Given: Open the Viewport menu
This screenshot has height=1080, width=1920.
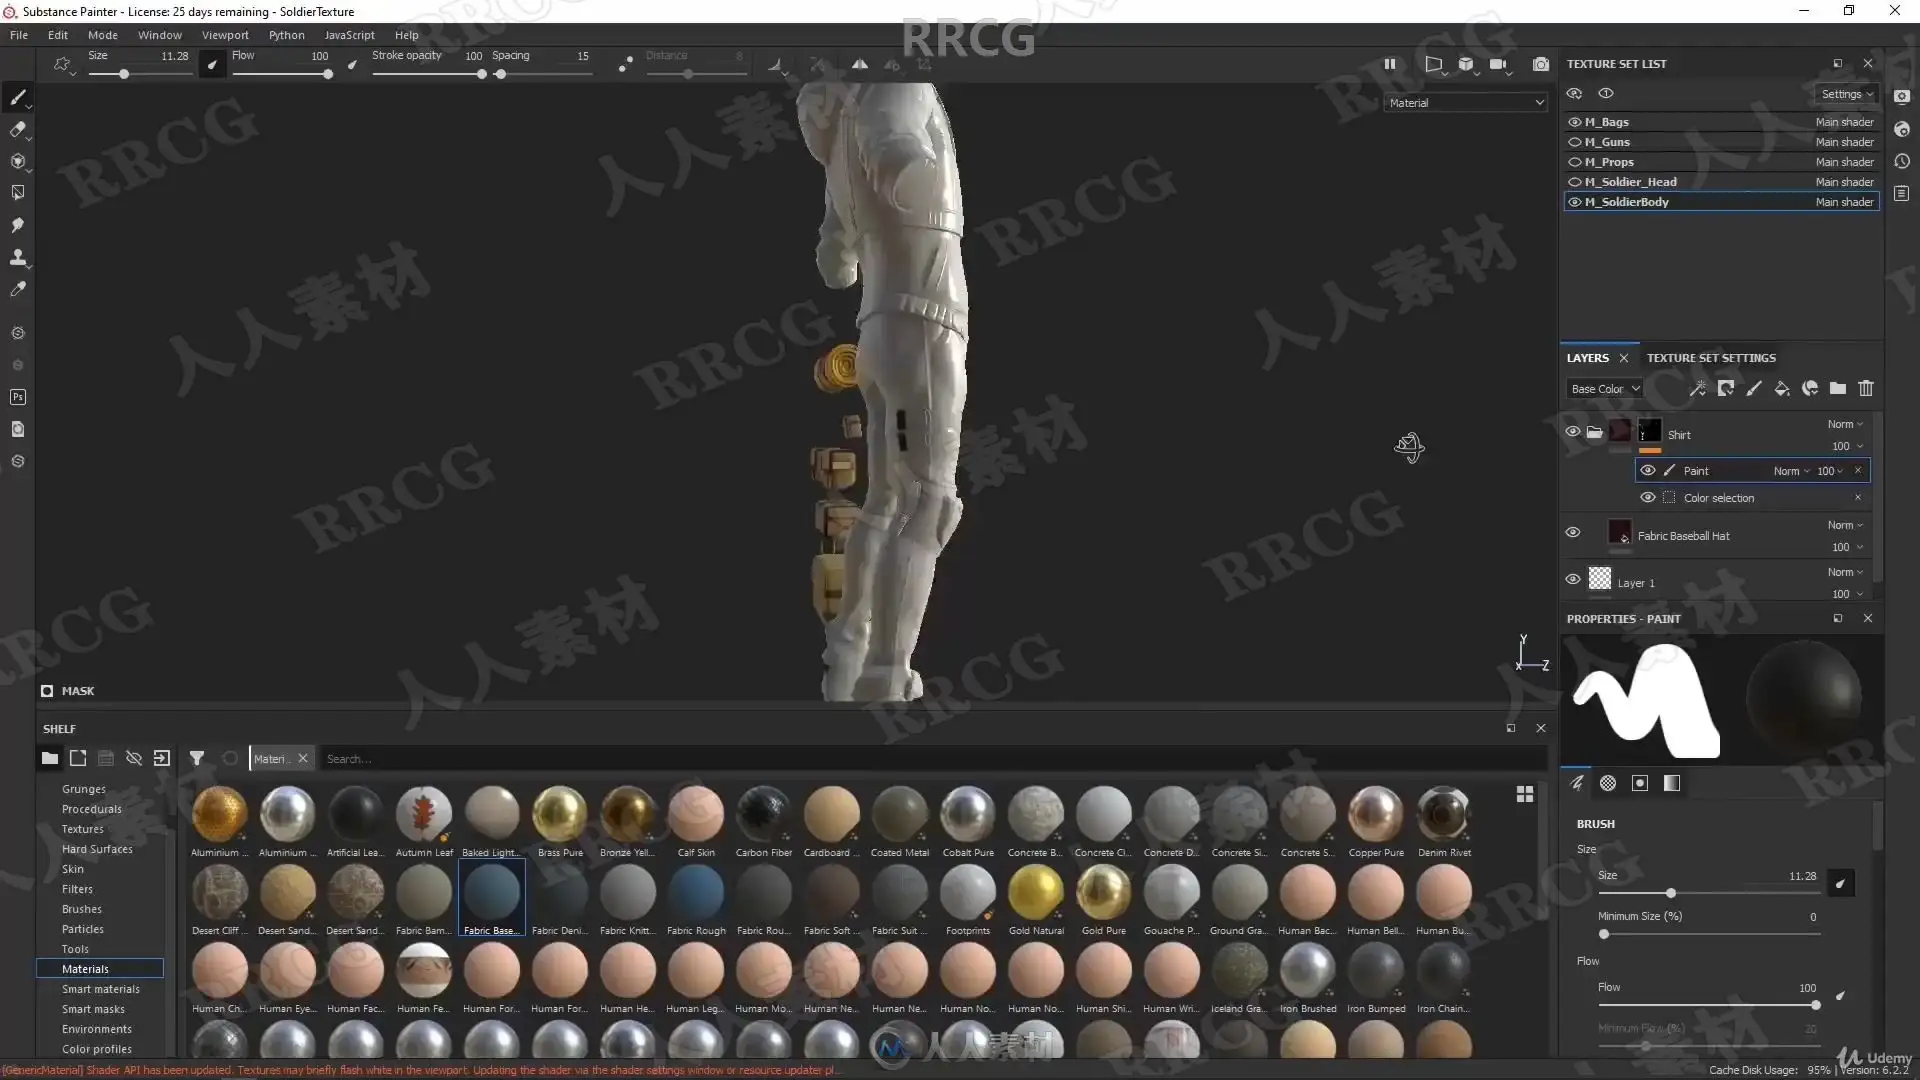Looking at the screenshot, I should click(225, 35).
